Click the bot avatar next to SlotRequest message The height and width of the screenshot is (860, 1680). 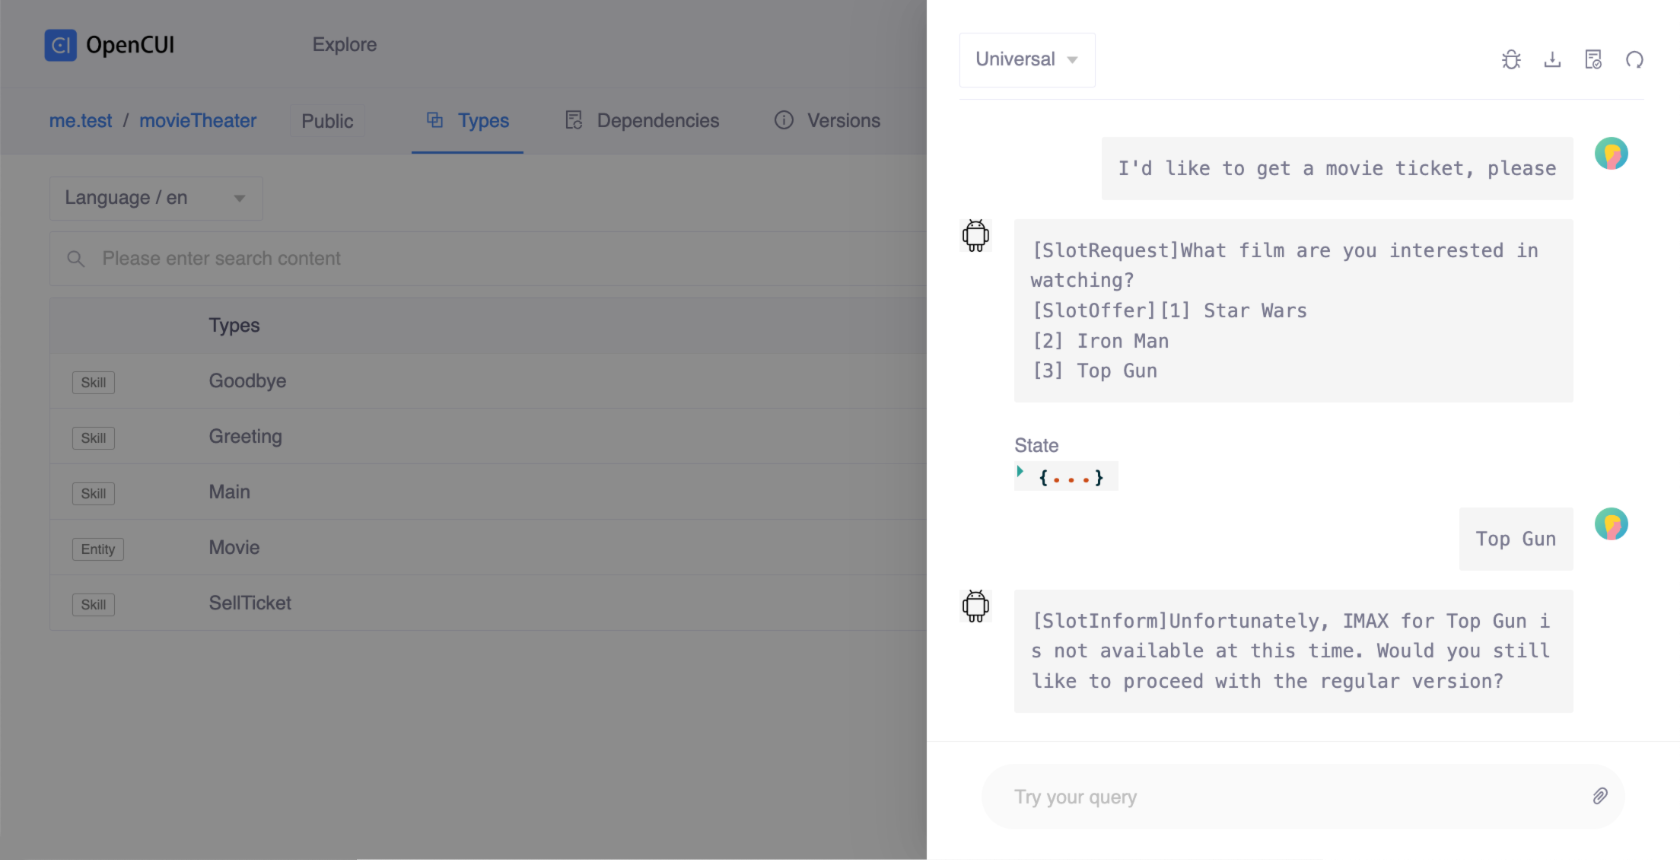[x=975, y=236]
